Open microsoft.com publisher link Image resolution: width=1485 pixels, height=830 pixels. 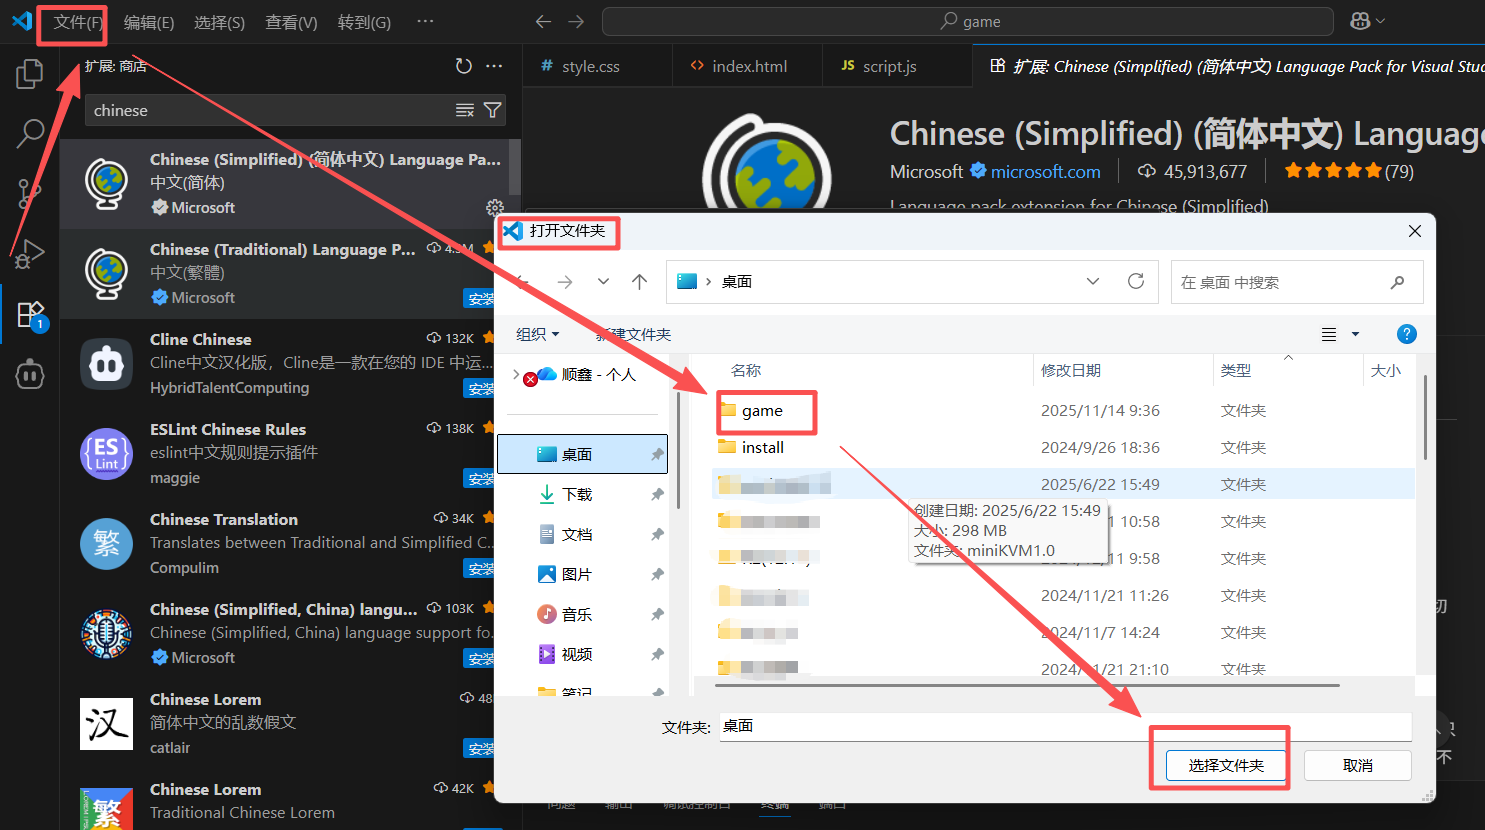pyautogui.click(x=1045, y=172)
